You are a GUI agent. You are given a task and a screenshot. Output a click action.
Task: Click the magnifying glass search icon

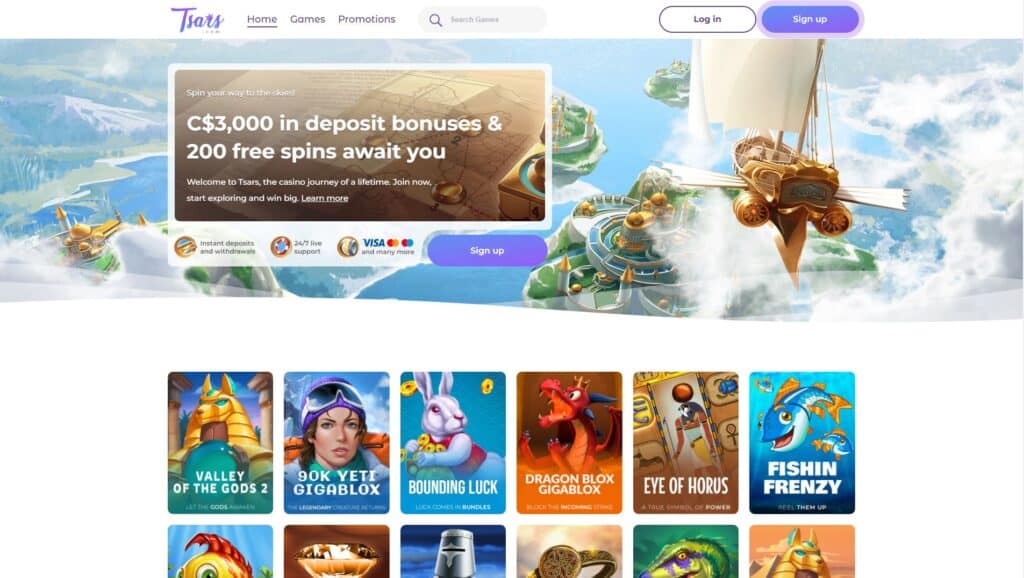436,20
